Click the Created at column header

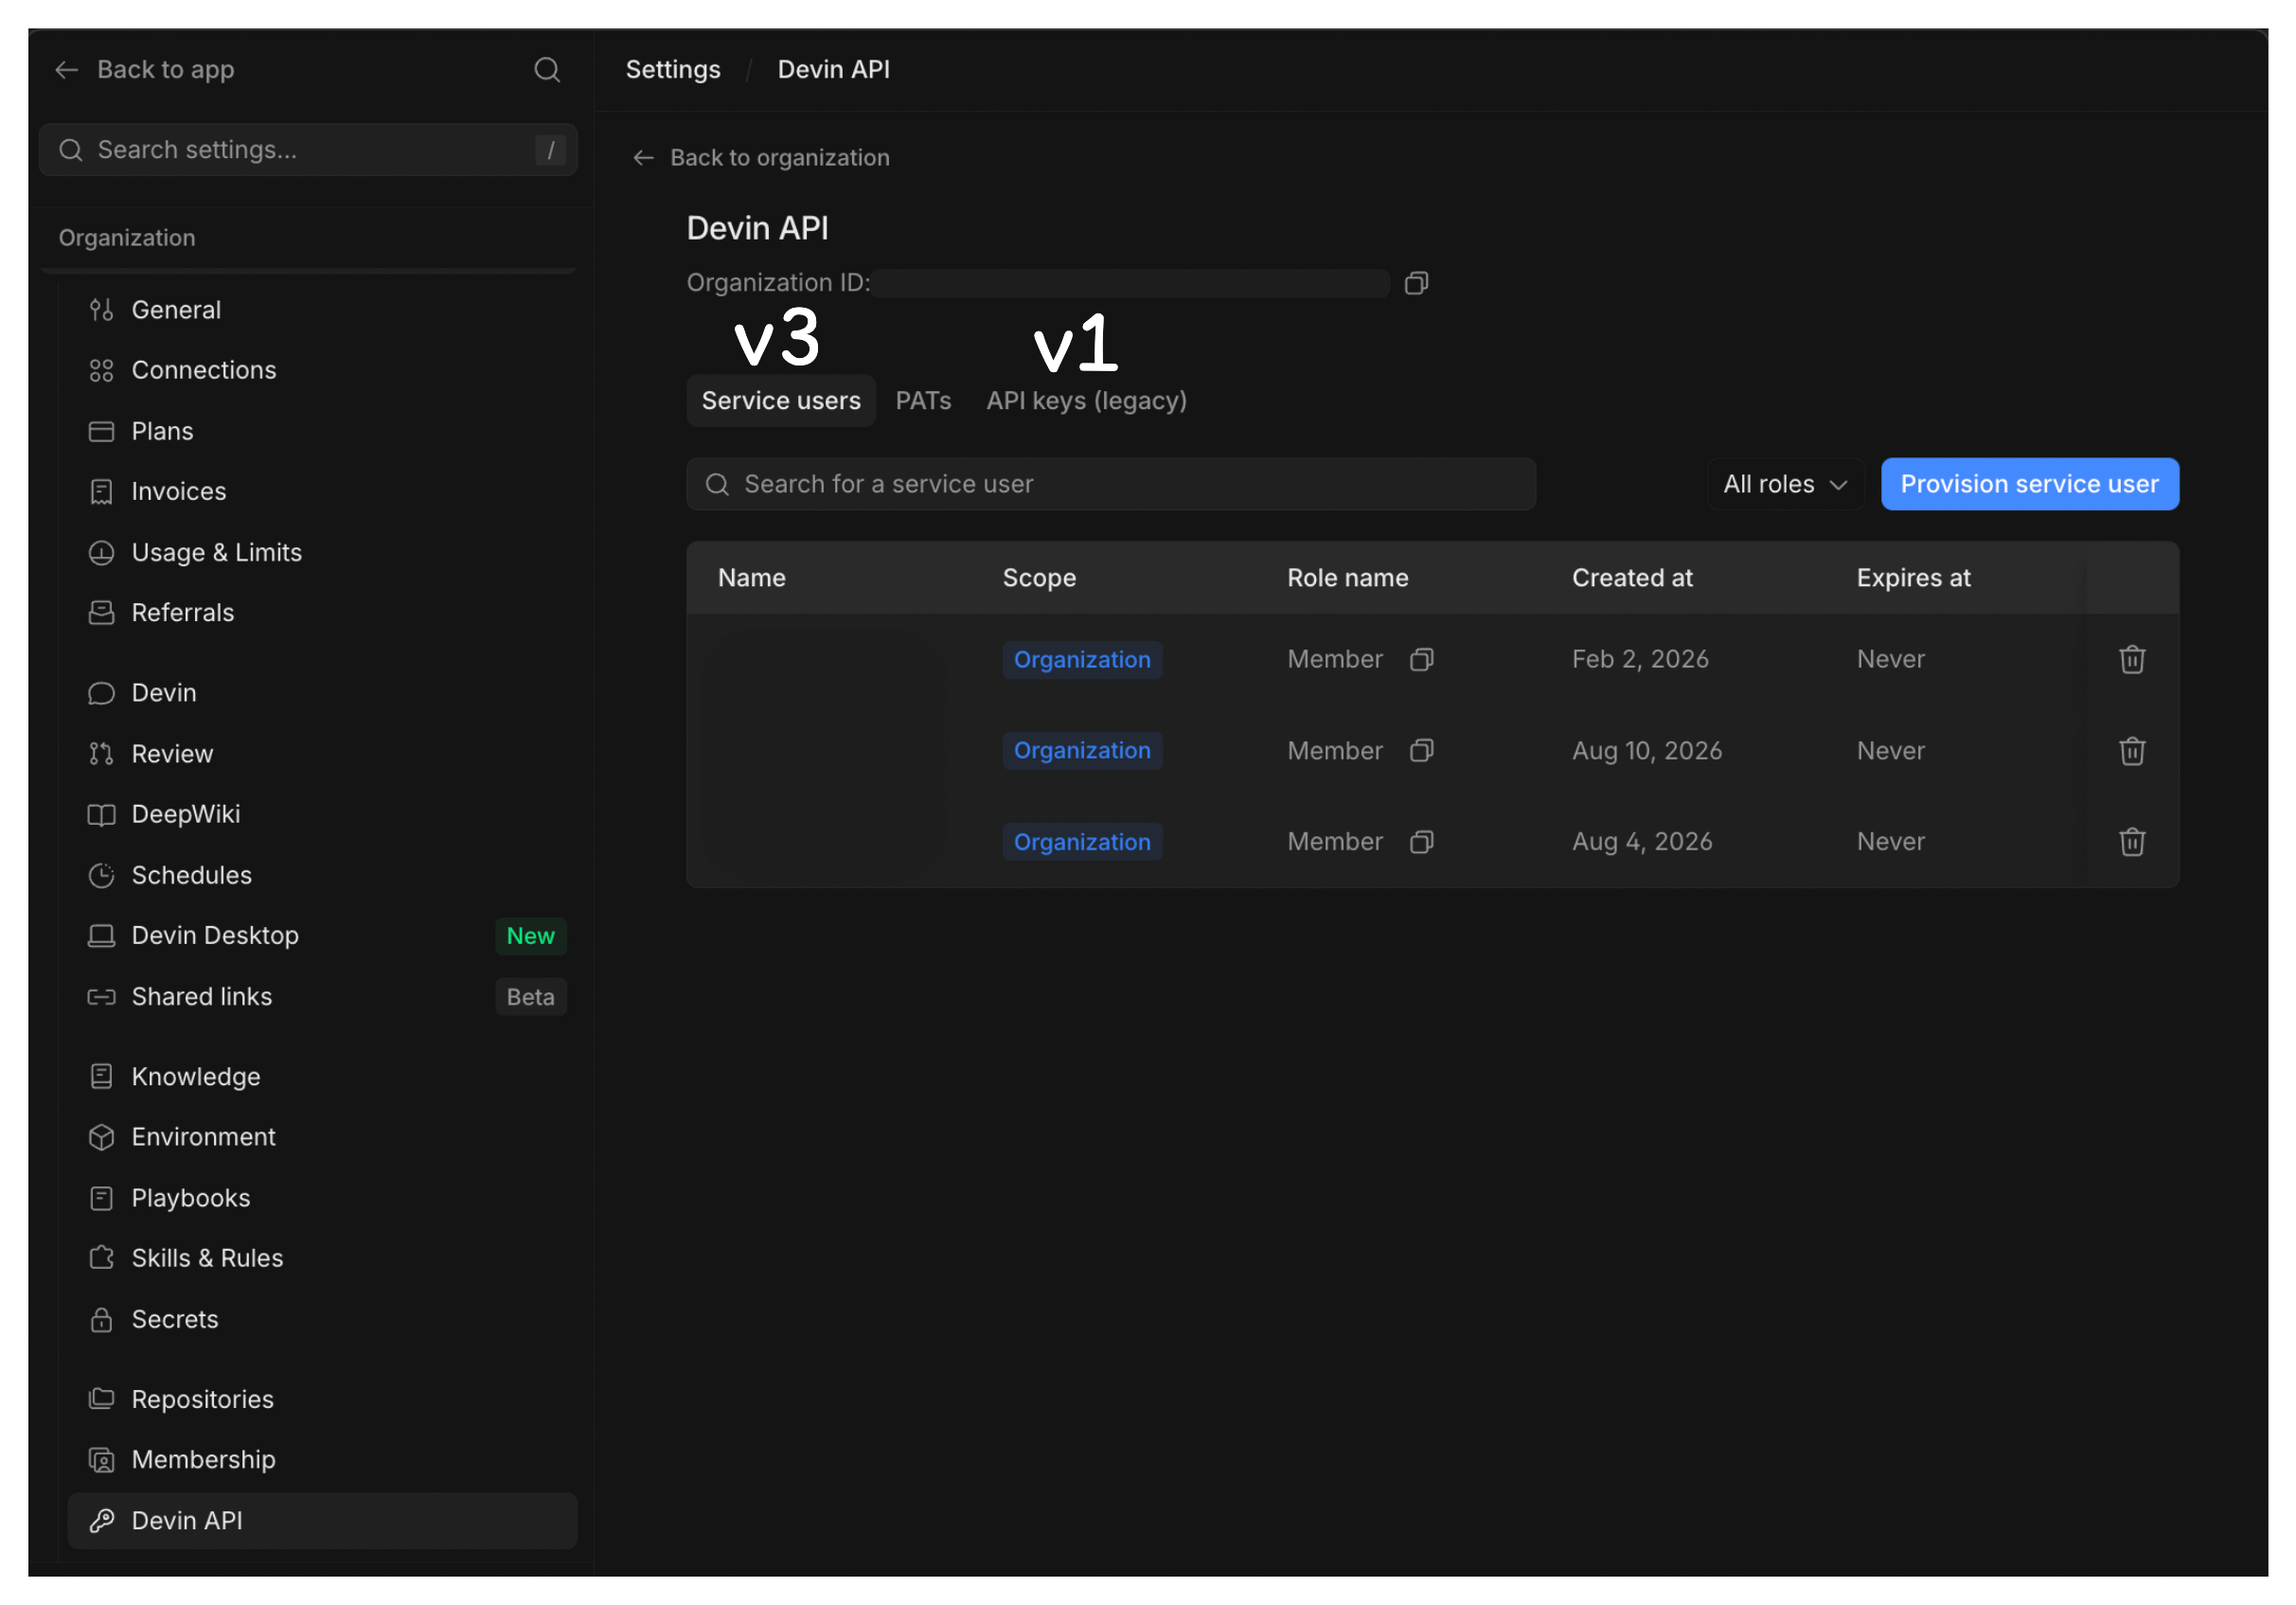(x=1632, y=578)
